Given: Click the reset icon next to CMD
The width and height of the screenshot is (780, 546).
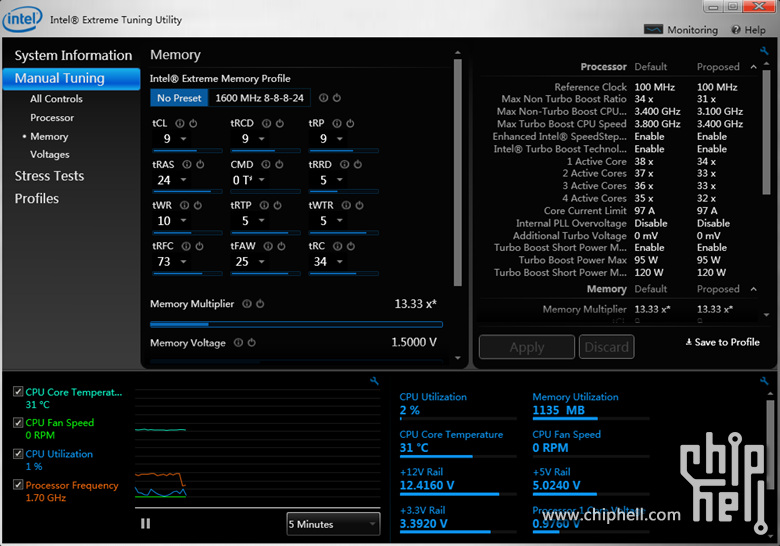Looking at the screenshot, I should [x=280, y=164].
